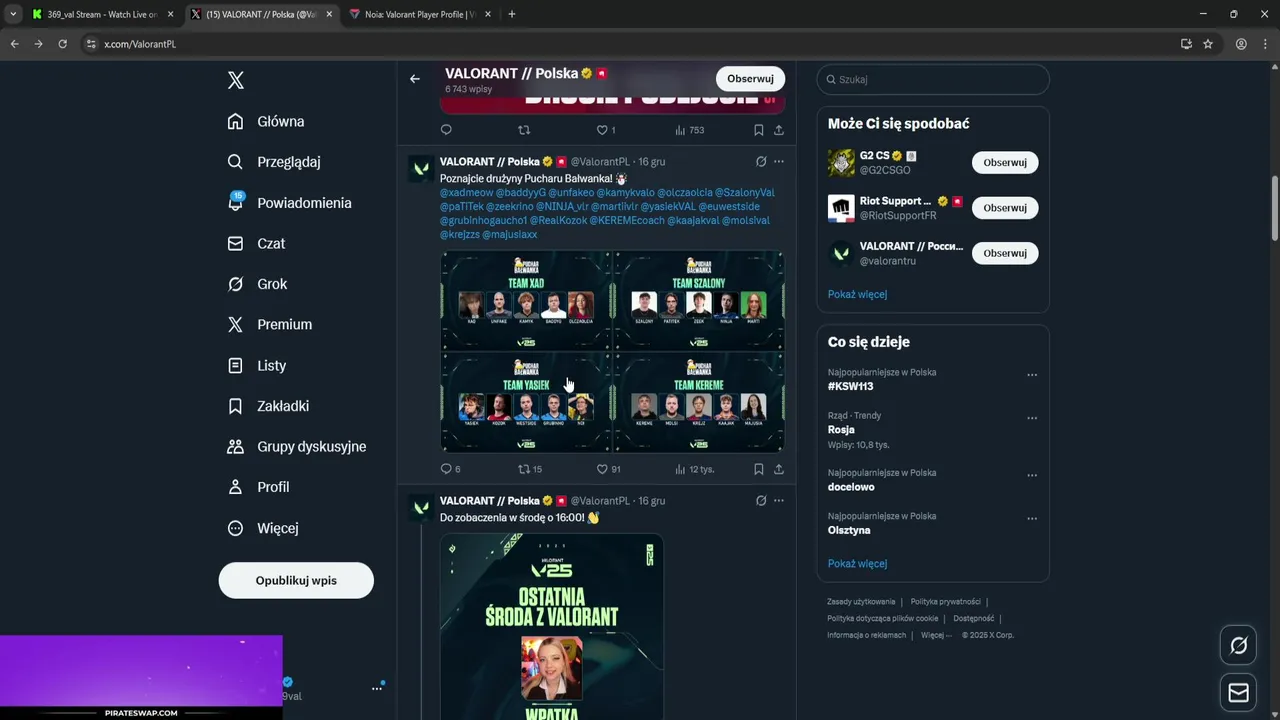
Task: Open the Olsztyna trend
Action: click(849, 530)
